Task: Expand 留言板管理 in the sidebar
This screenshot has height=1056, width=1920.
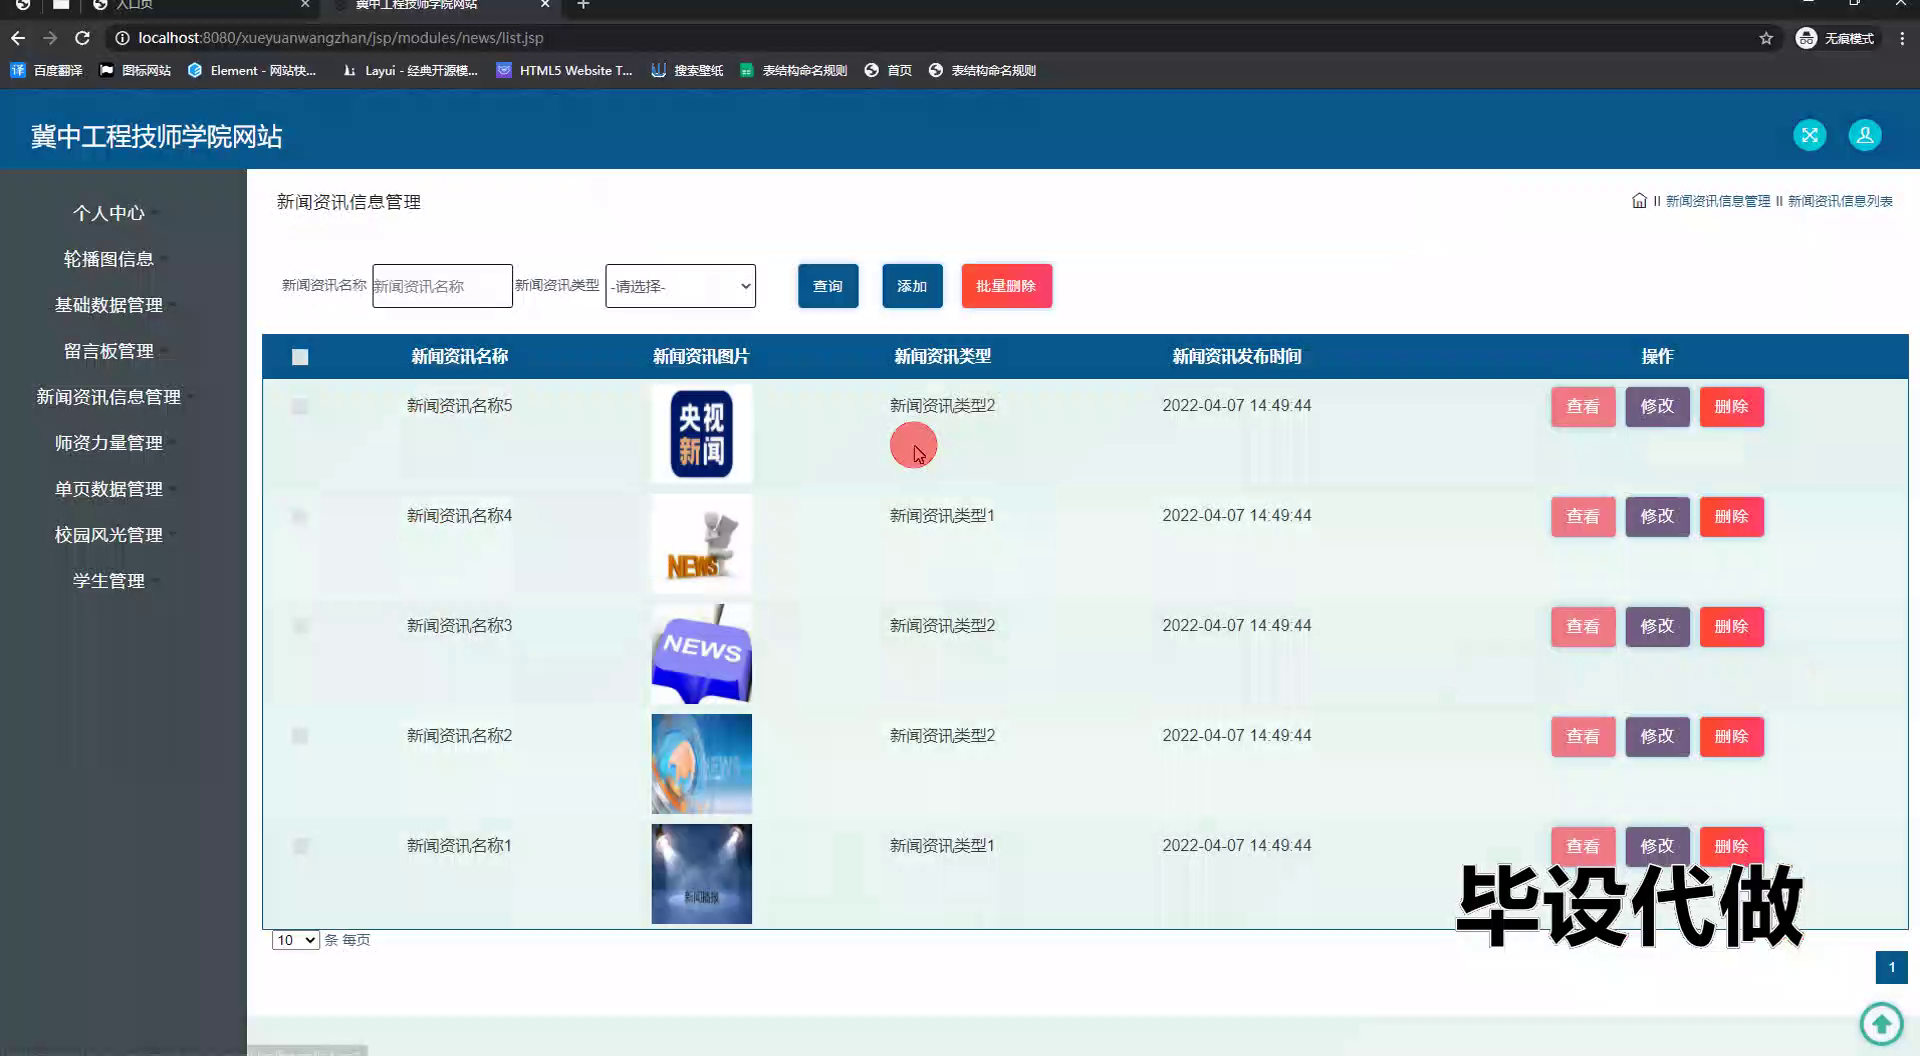Action: click(x=109, y=351)
